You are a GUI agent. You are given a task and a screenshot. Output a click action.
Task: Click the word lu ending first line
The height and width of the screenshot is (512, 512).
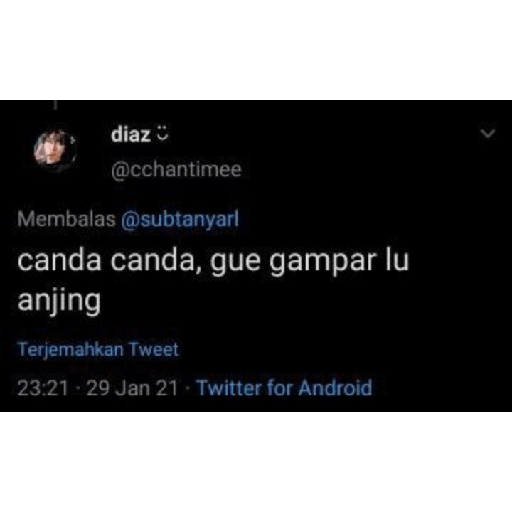tap(397, 260)
